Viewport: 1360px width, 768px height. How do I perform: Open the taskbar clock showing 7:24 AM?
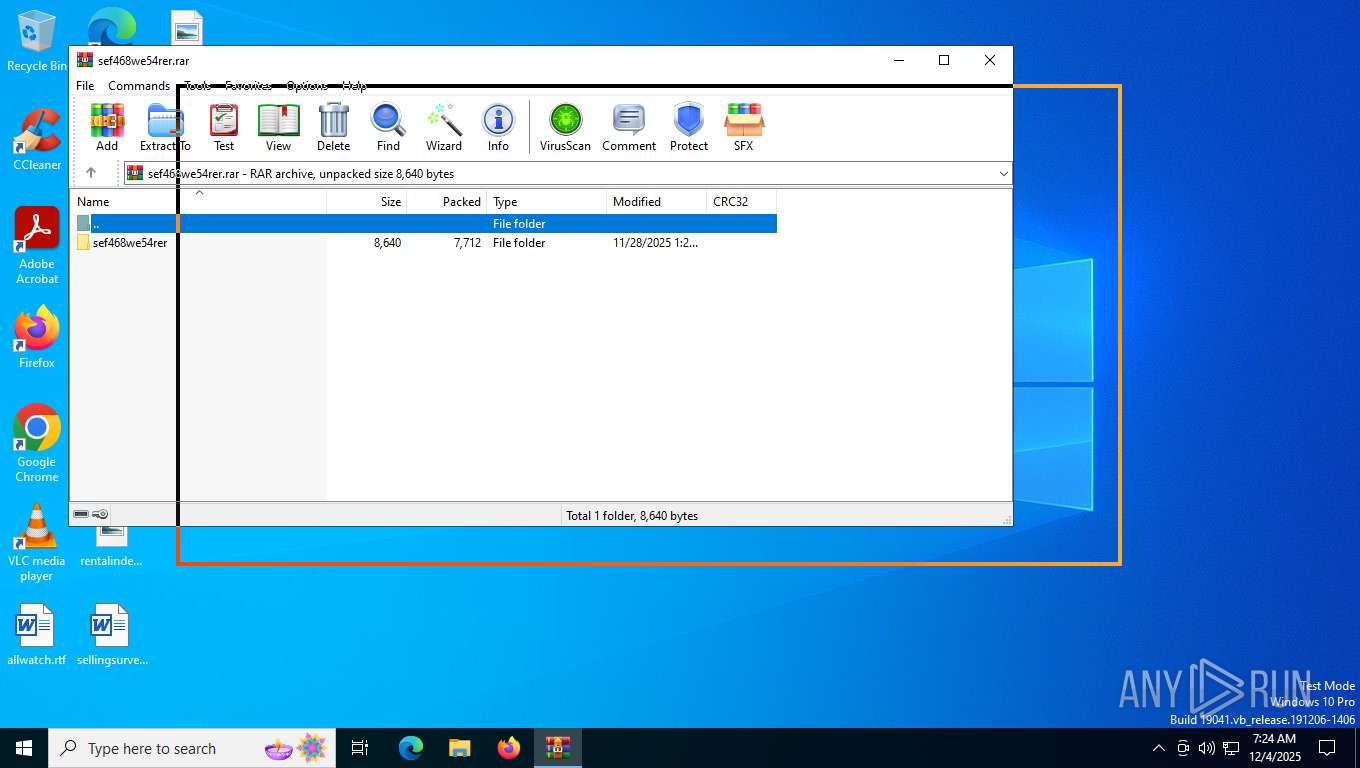click(1274, 748)
